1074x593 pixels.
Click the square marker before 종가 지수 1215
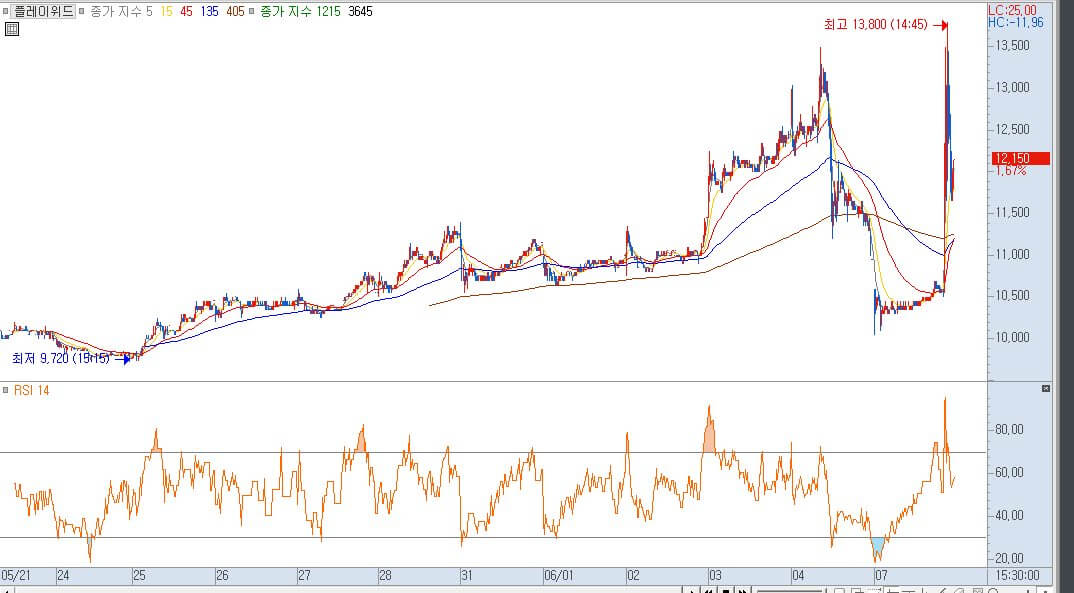tap(252, 11)
